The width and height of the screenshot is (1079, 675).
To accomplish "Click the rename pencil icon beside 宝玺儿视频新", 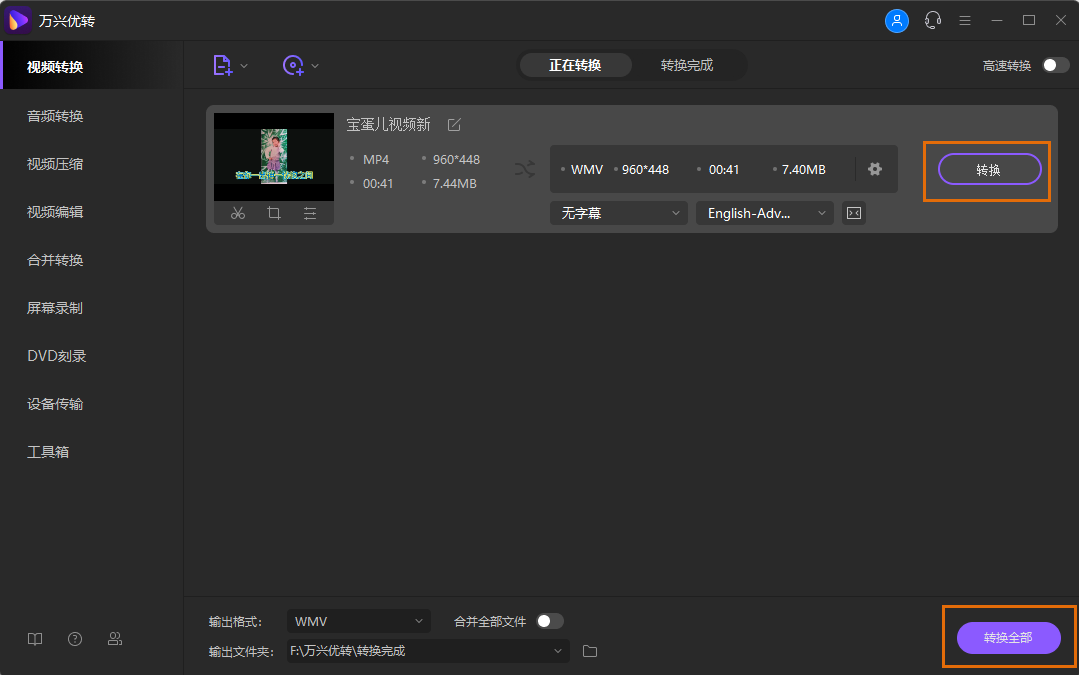I will [454, 125].
